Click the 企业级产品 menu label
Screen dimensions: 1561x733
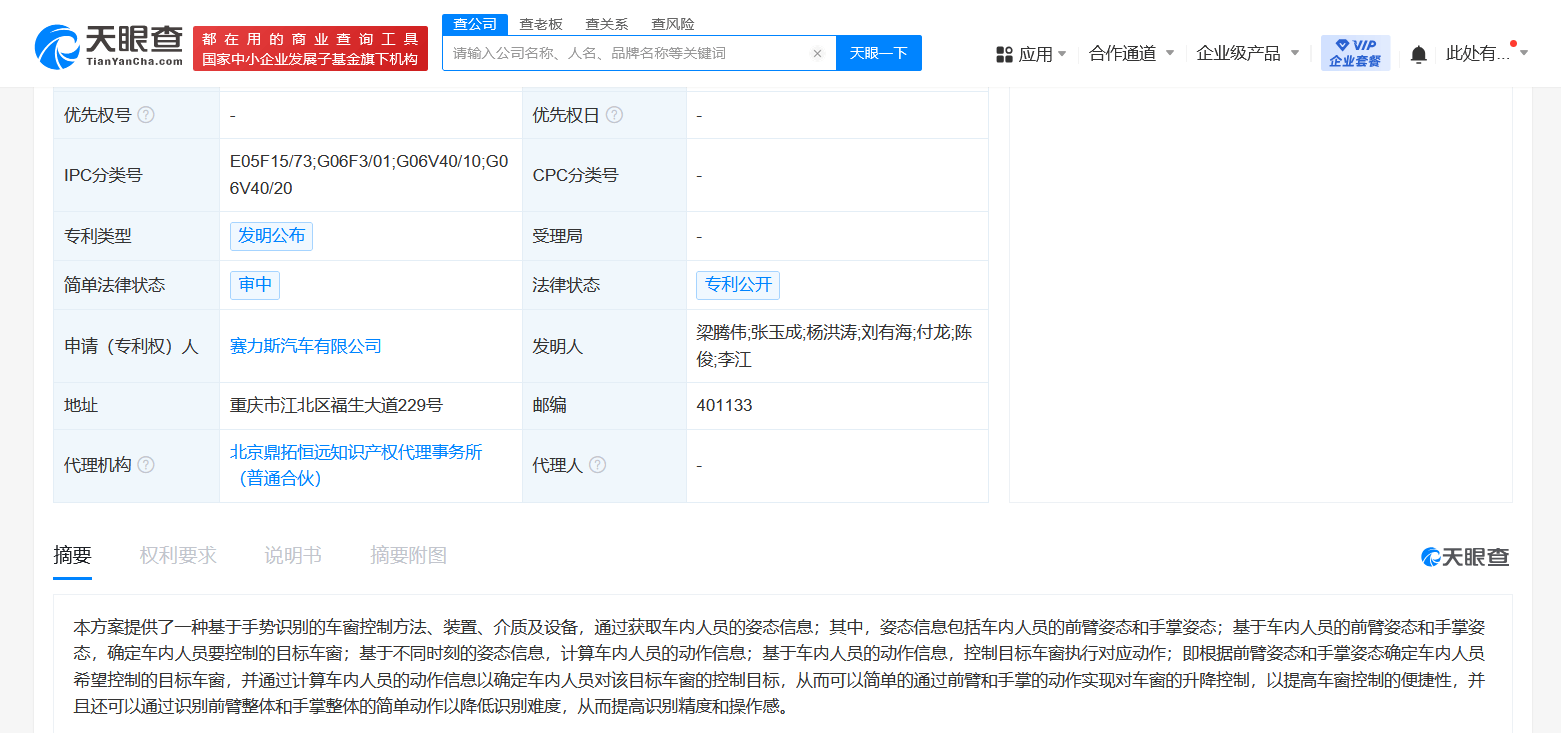[x=1238, y=53]
